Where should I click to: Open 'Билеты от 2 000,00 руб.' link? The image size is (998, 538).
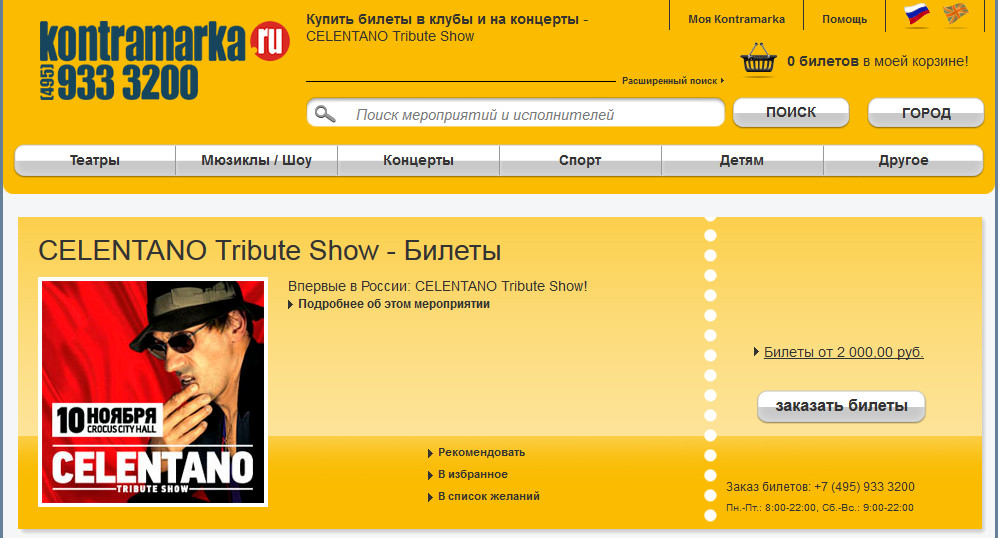coord(843,352)
